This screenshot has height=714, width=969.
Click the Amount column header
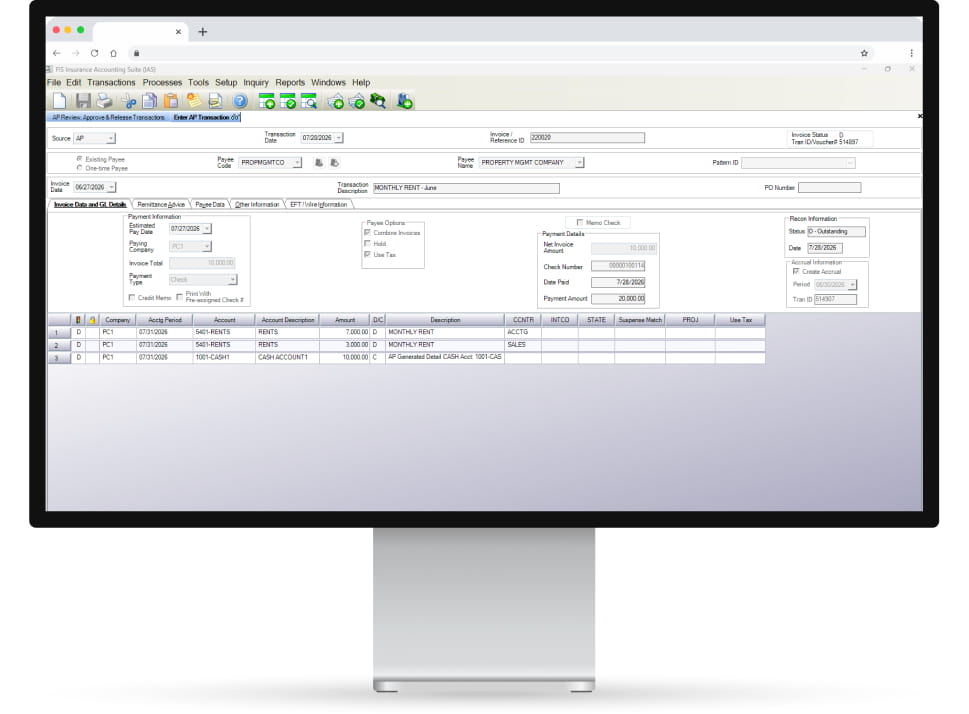345,320
